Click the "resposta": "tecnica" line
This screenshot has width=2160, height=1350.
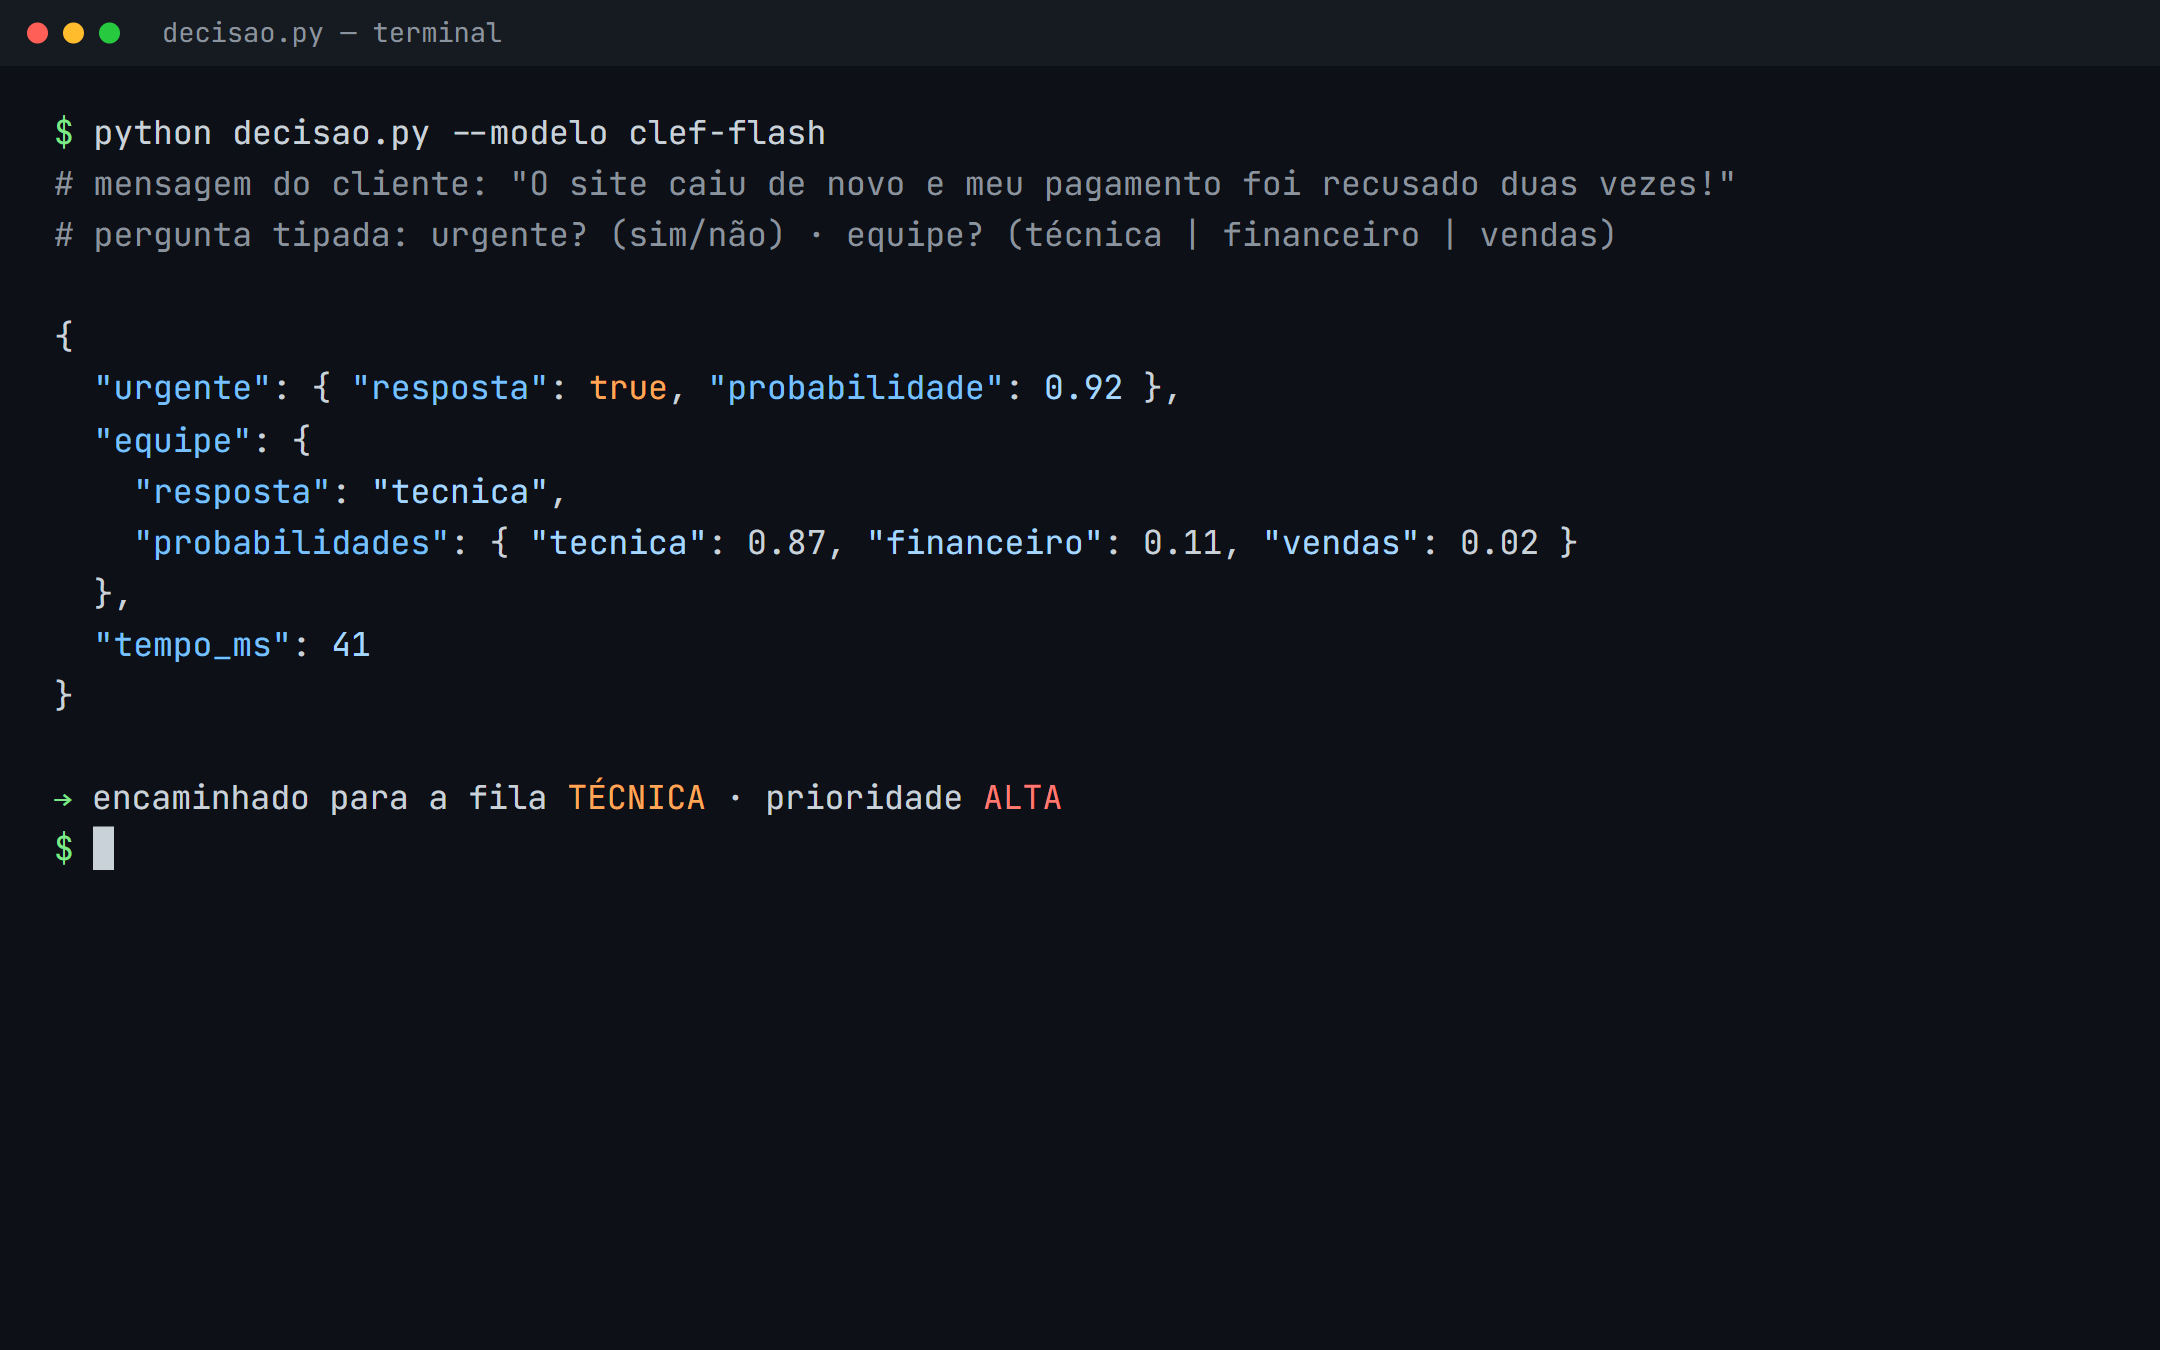point(350,492)
